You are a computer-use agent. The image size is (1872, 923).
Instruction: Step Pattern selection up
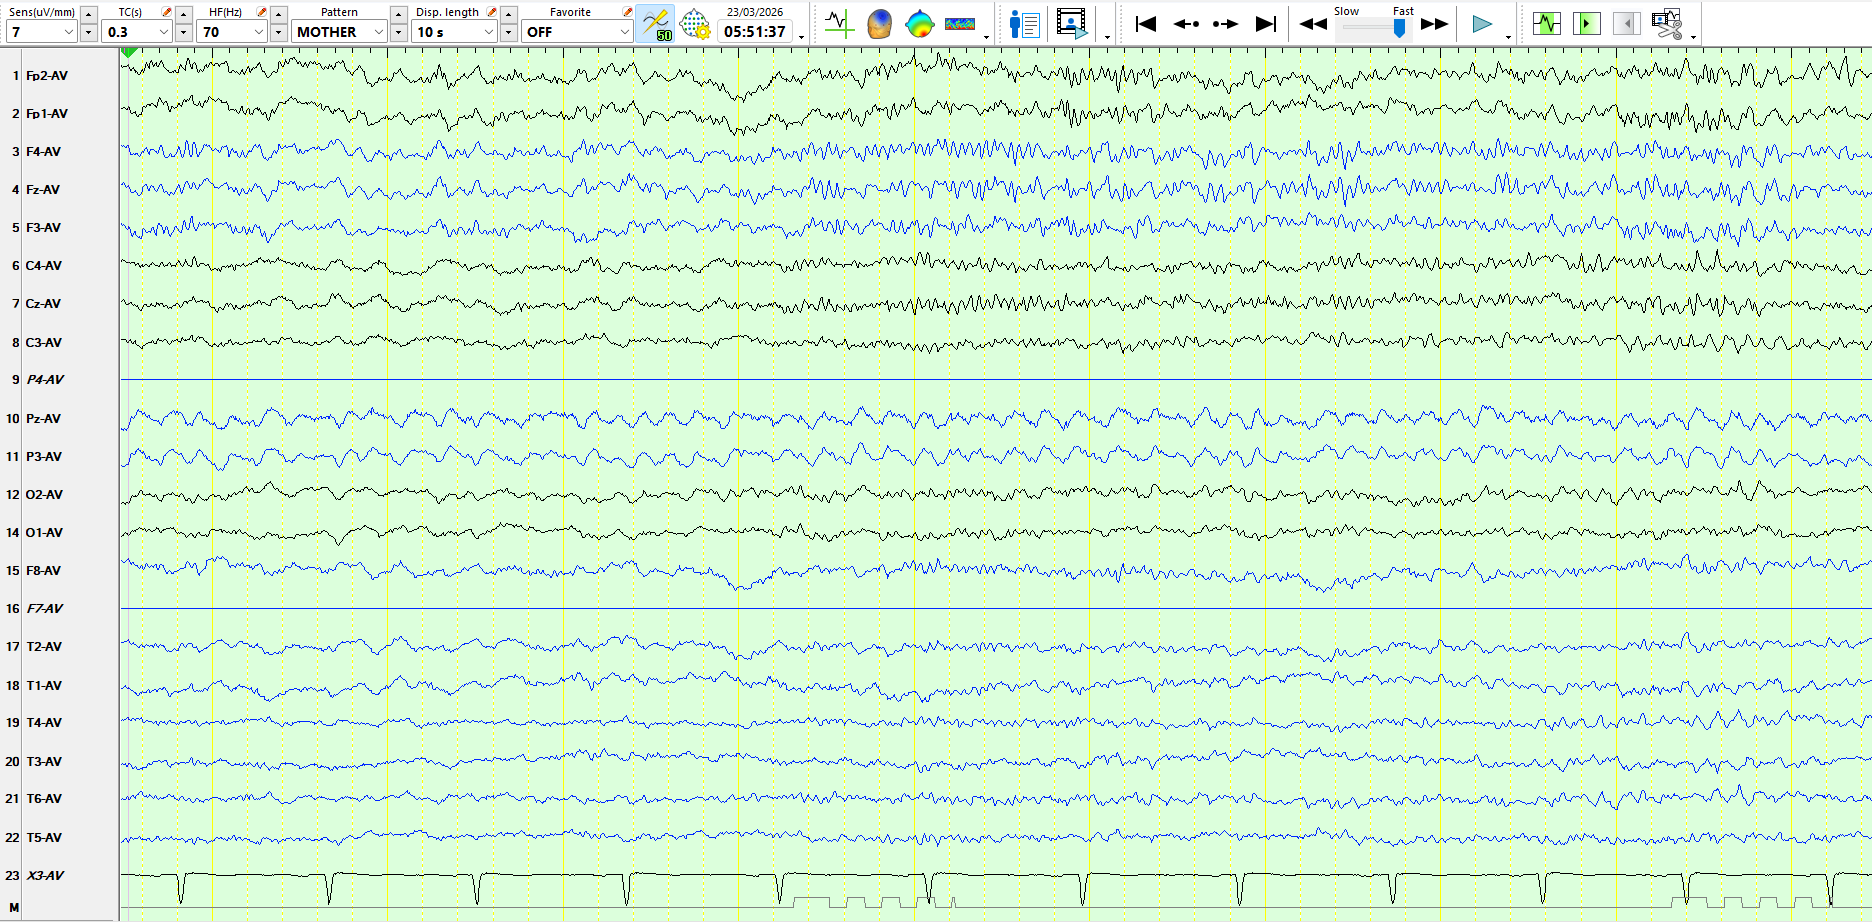[x=398, y=14]
